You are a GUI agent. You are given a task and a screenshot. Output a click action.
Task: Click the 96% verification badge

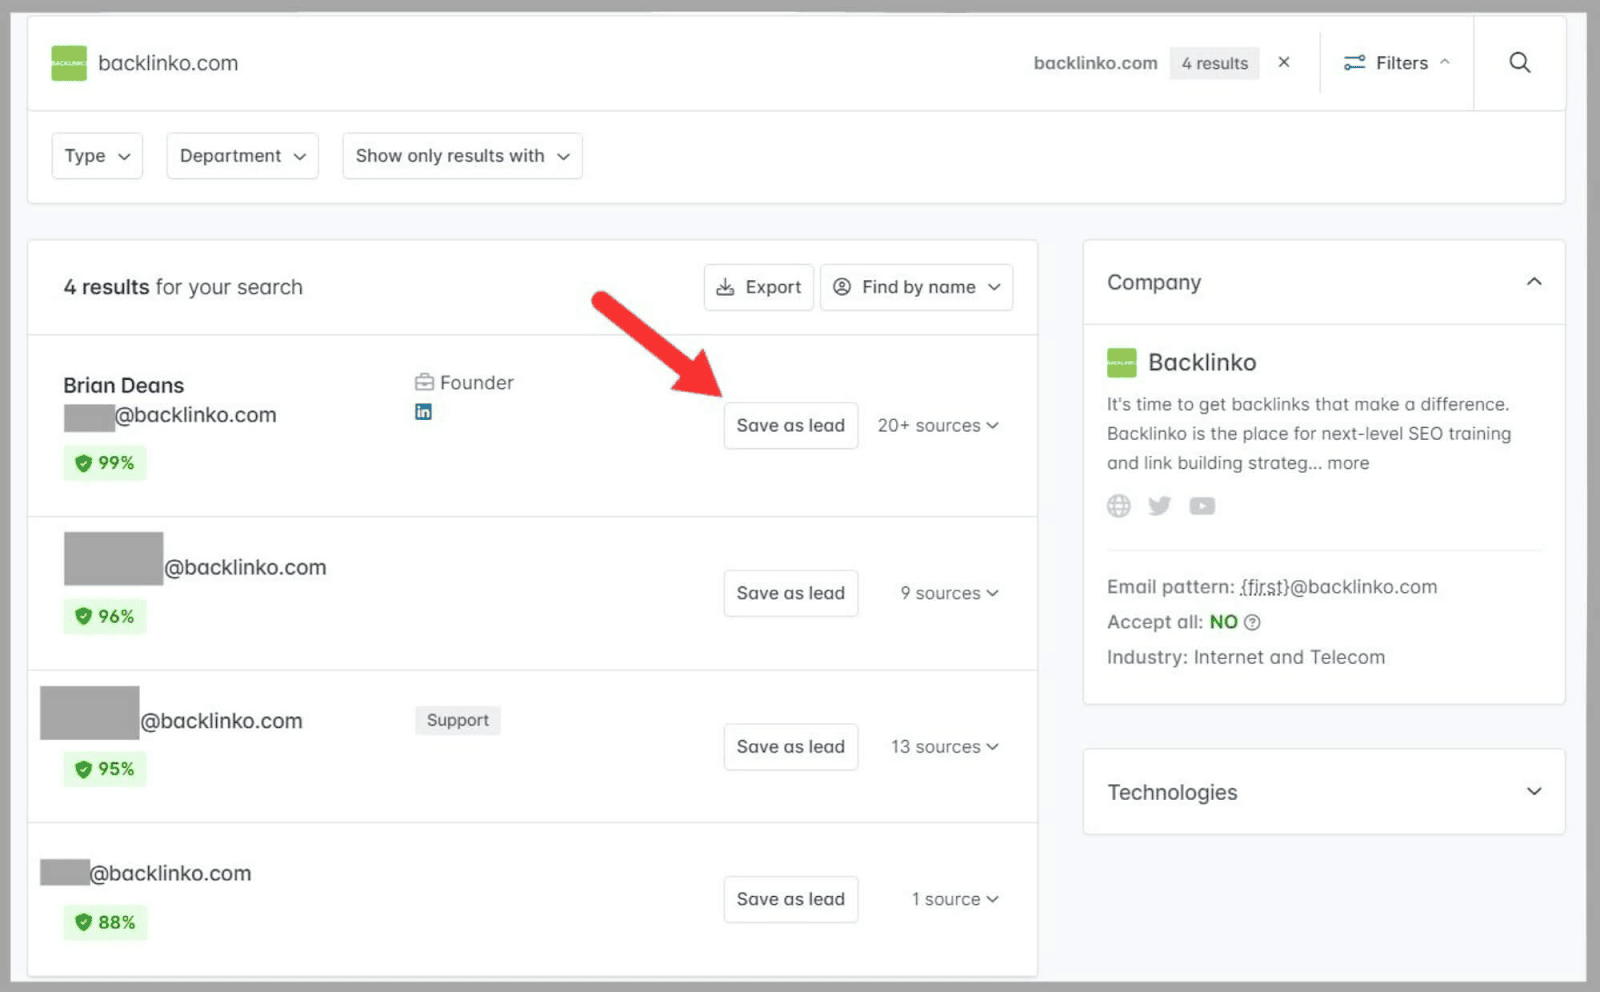point(105,616)
